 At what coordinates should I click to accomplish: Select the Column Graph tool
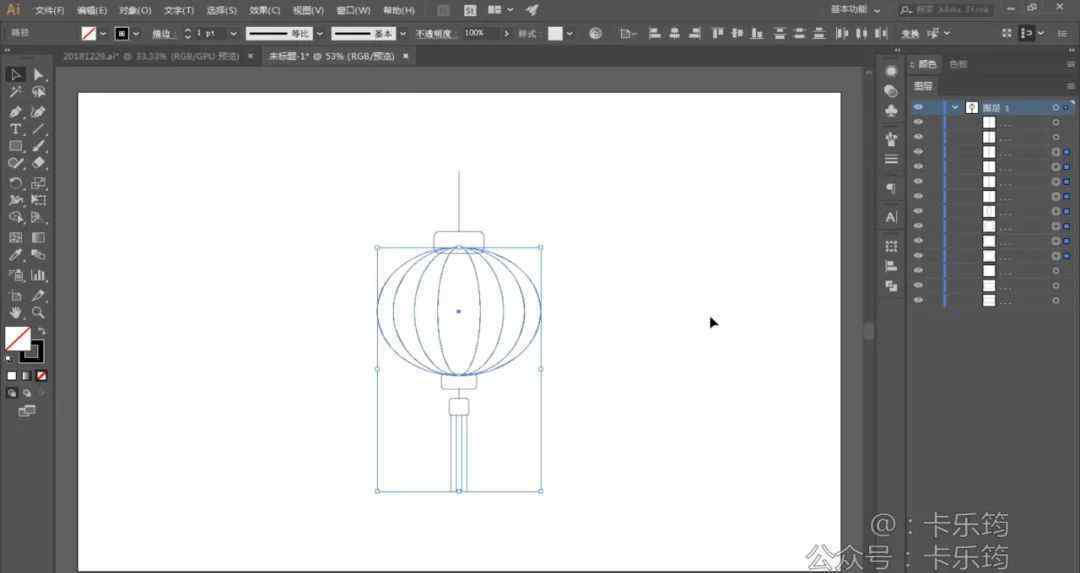click(39, 275)
